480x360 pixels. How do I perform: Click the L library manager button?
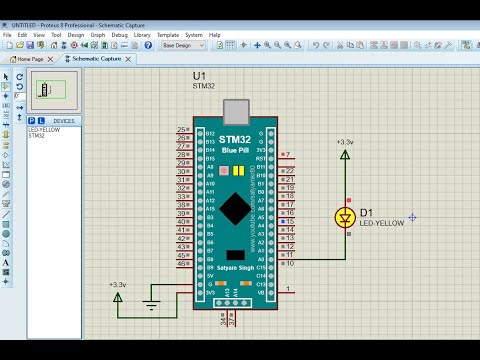41,121
